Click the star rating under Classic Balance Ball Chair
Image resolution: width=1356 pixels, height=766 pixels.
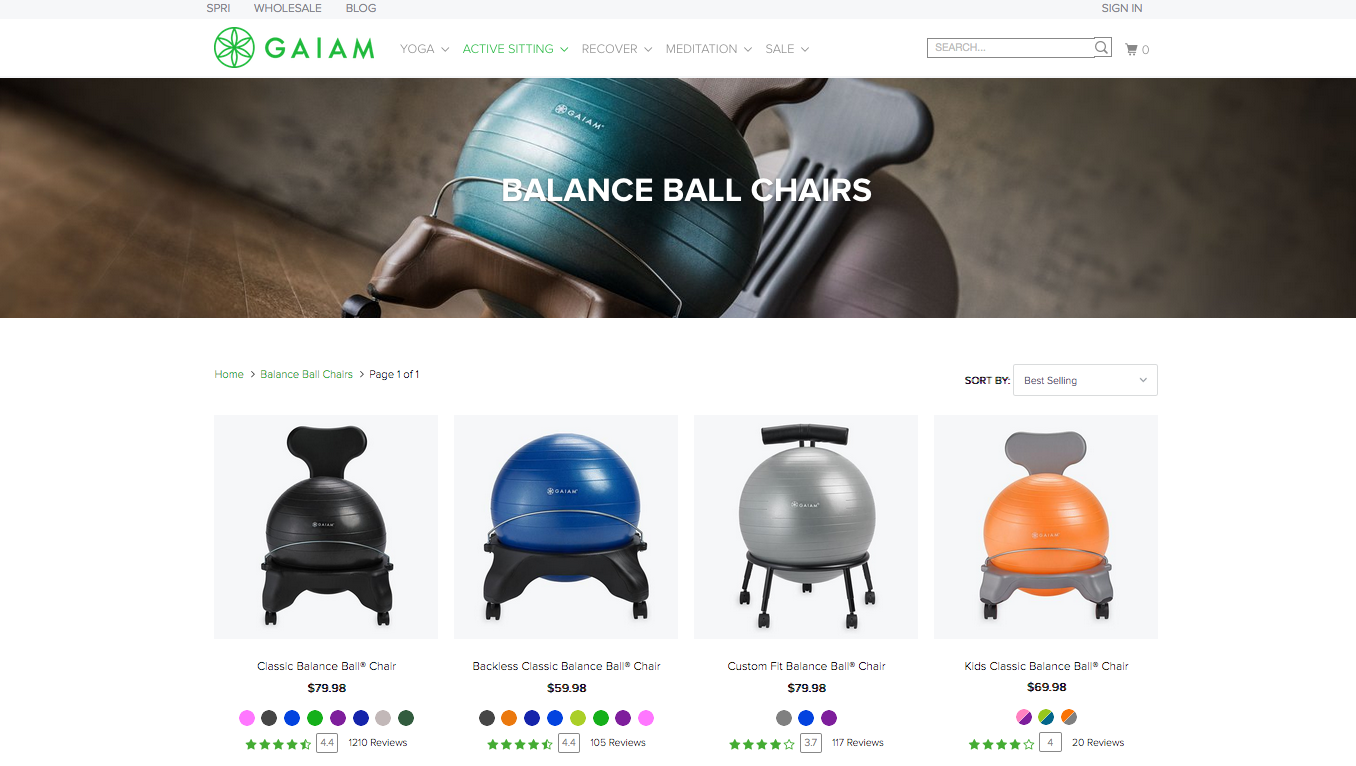point(278,744)
